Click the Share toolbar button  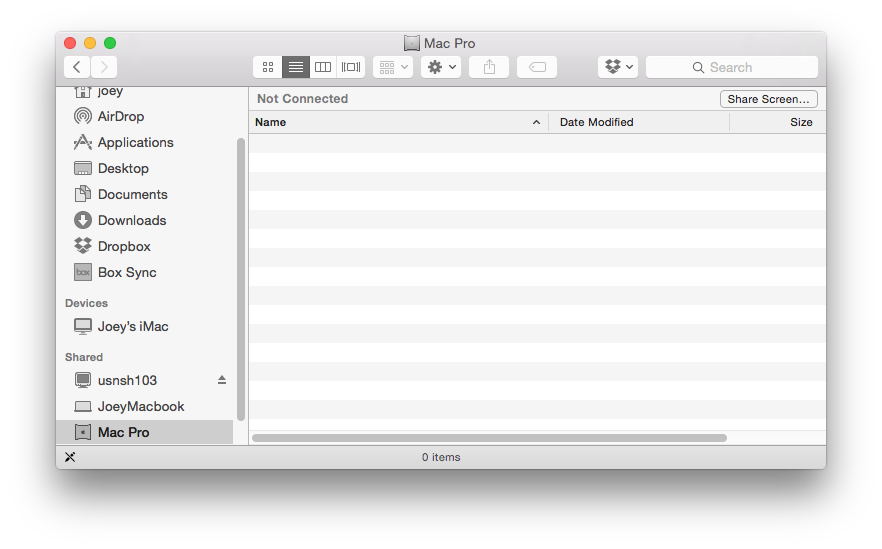pyautogui.click(x=489, y=67)
